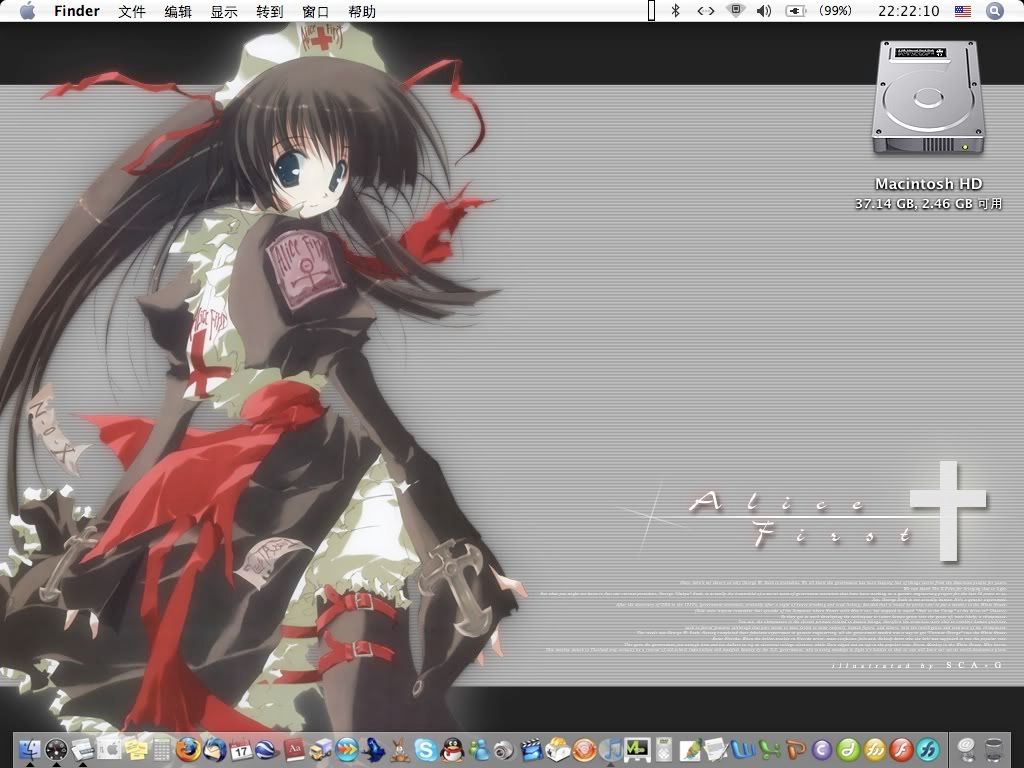Launch Google Earth from the Dock

point(267,749)
